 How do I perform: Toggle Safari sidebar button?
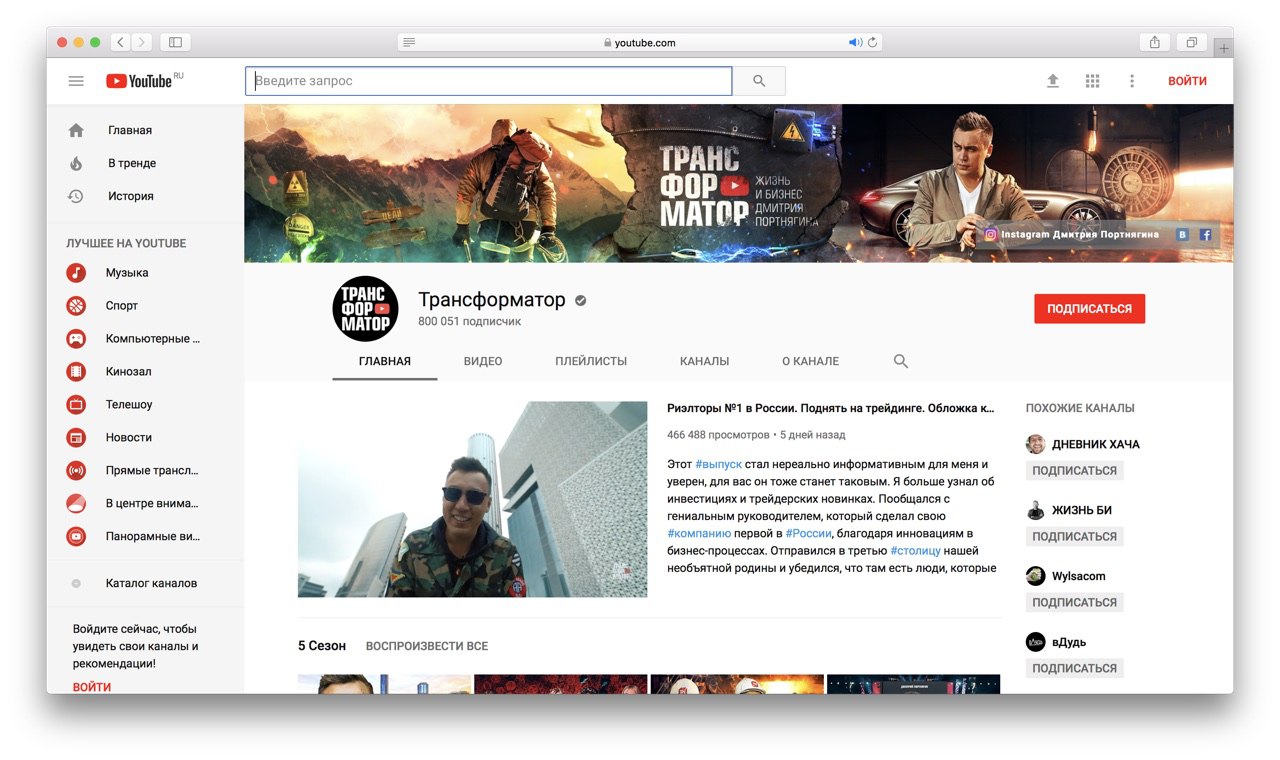click(175, 42)
